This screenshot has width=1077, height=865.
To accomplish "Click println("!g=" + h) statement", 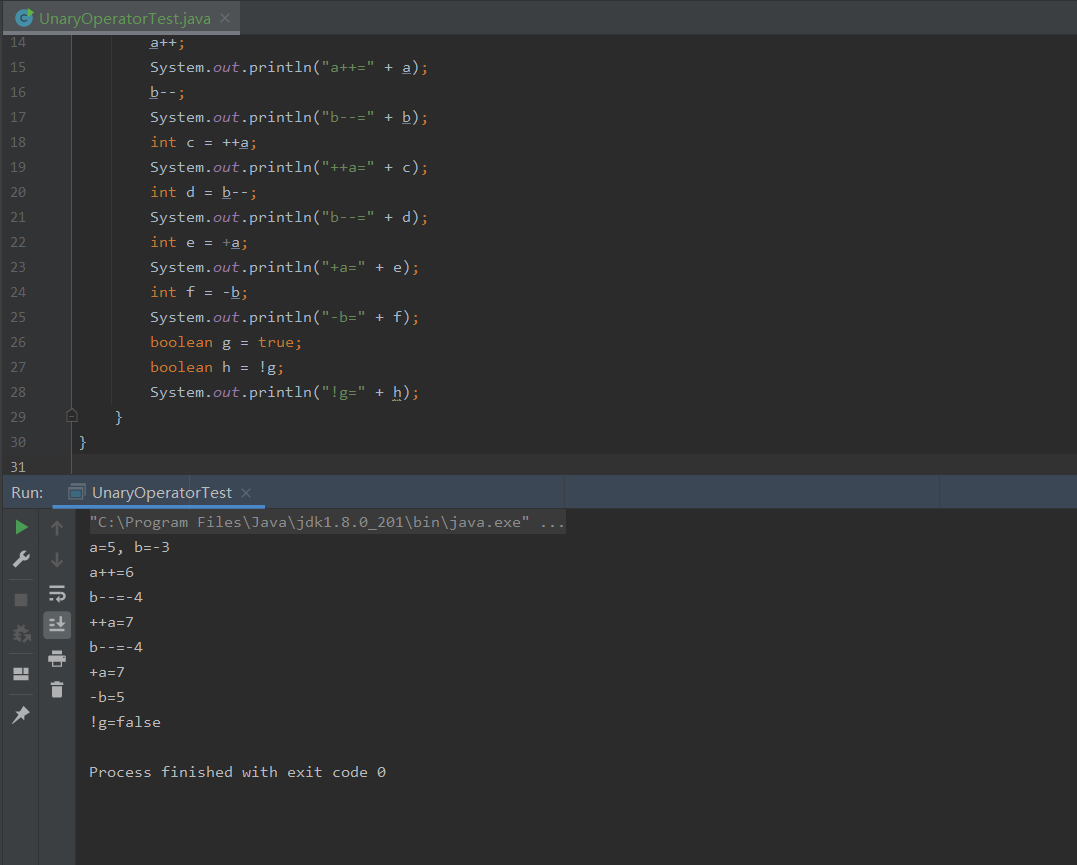I will coord(284,392).
